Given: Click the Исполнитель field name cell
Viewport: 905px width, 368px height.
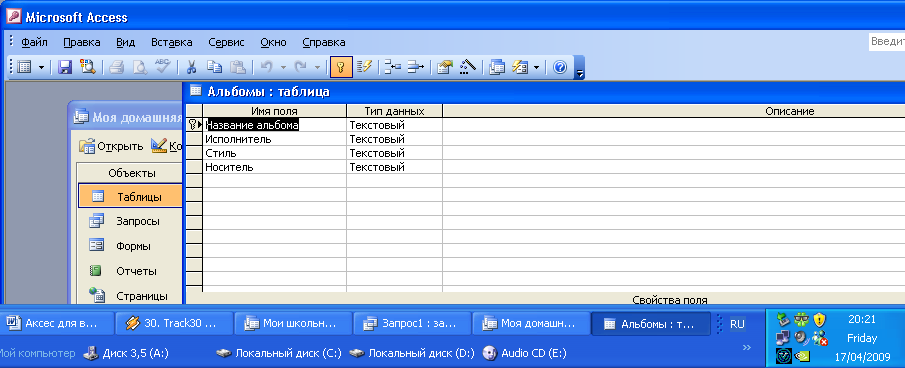Looking at the screenshot, I should pyautogui.click(x=274, y=139).
